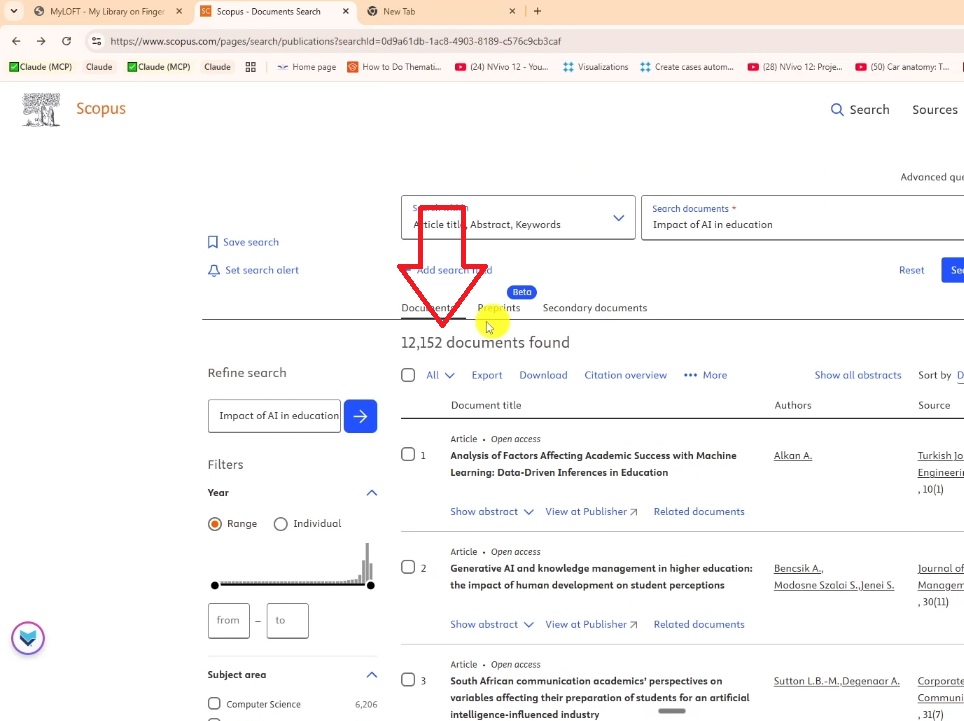The image size is (964, 721).
Task: Click the Save search bookmark icon
Action: tap(213, 242)
